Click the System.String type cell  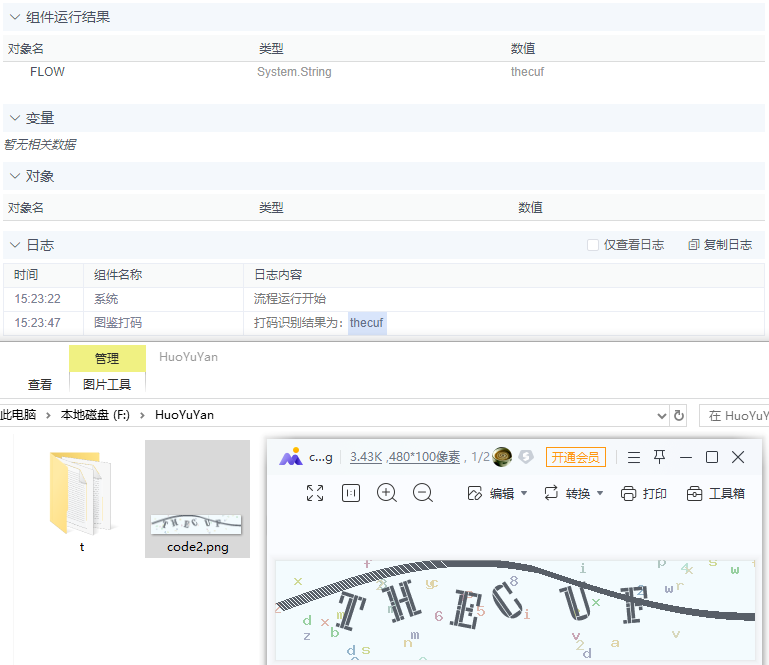[x=294, y=72]
